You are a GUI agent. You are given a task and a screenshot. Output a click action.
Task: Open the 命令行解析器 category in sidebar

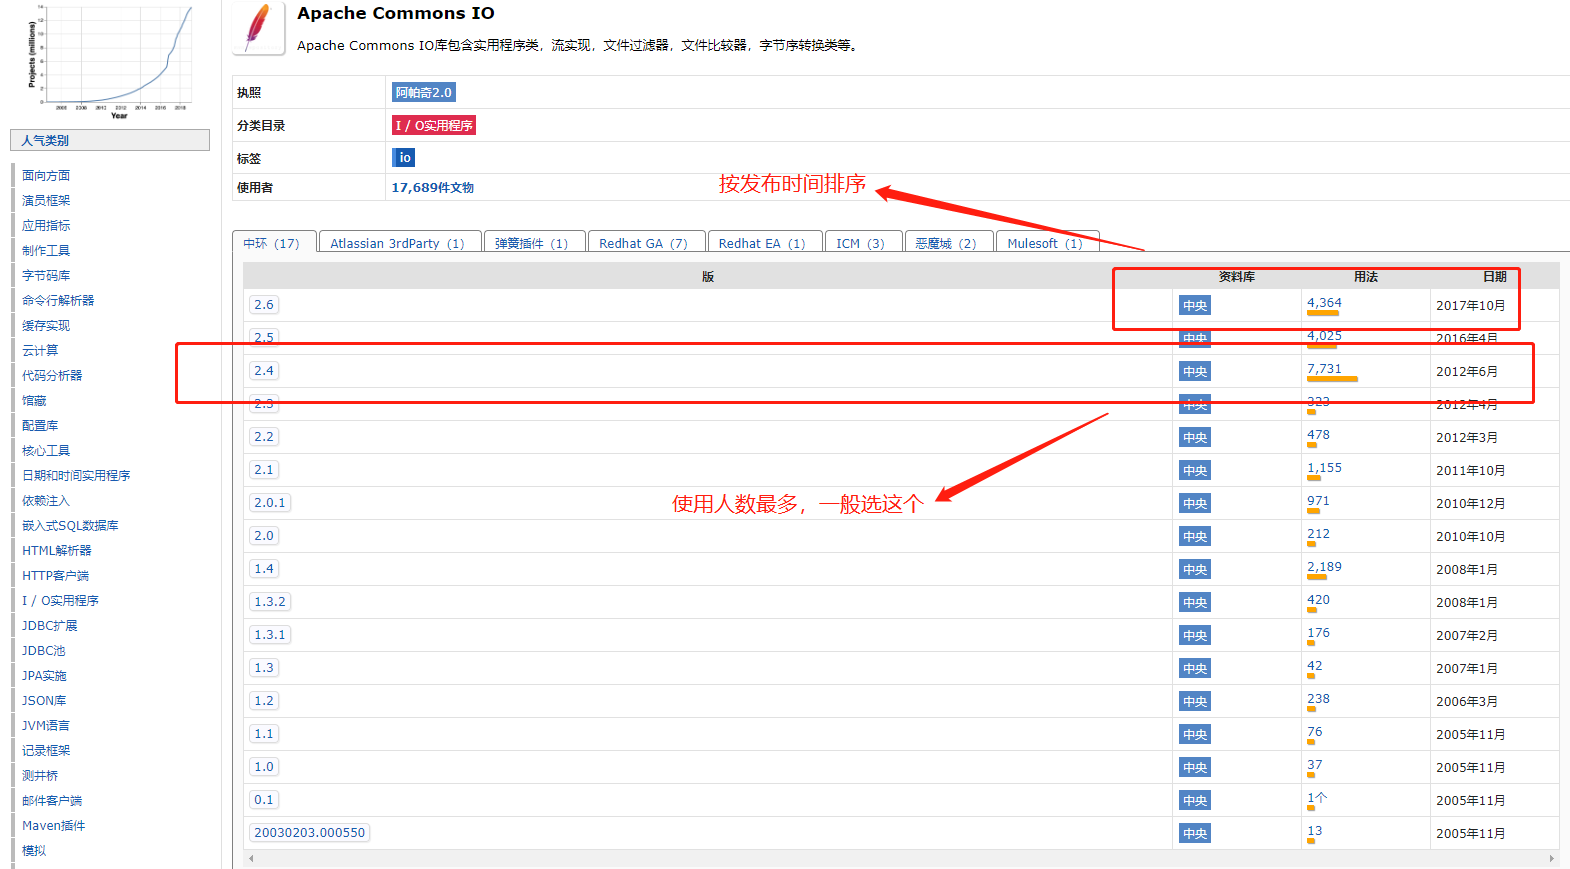(58, 300)
